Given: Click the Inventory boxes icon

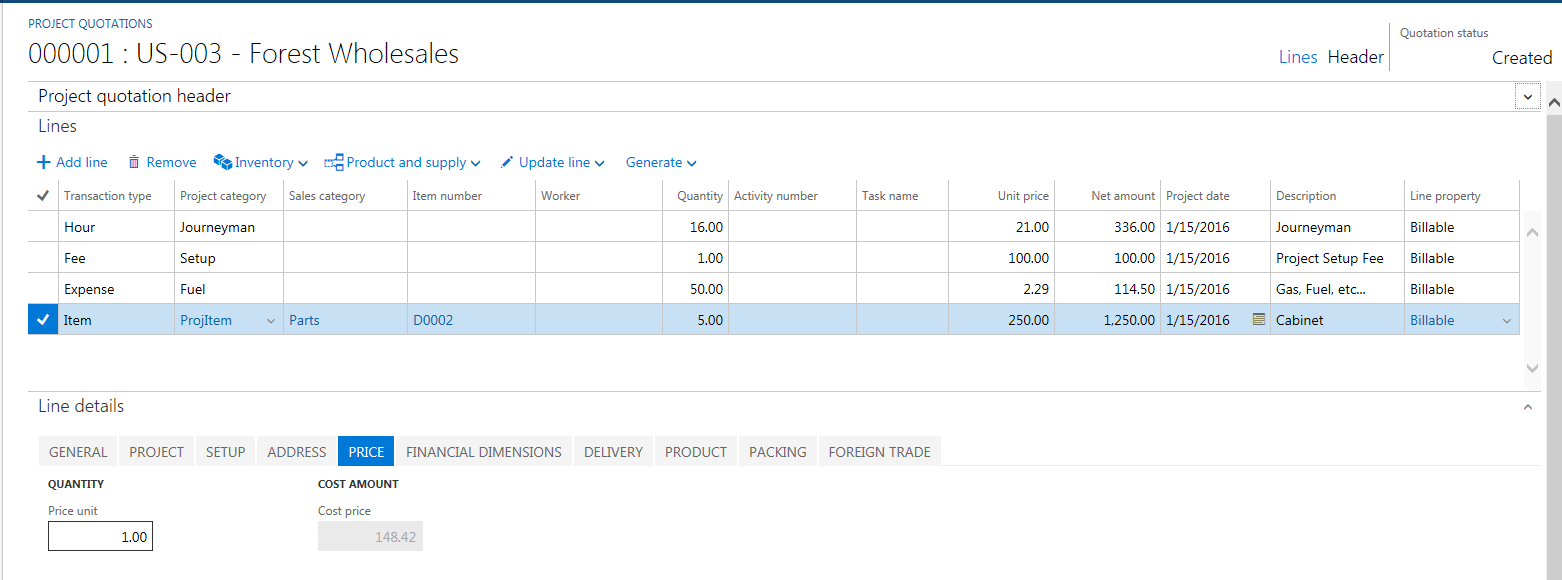Looking at the screenshot, I should click(x=222, y=162).
